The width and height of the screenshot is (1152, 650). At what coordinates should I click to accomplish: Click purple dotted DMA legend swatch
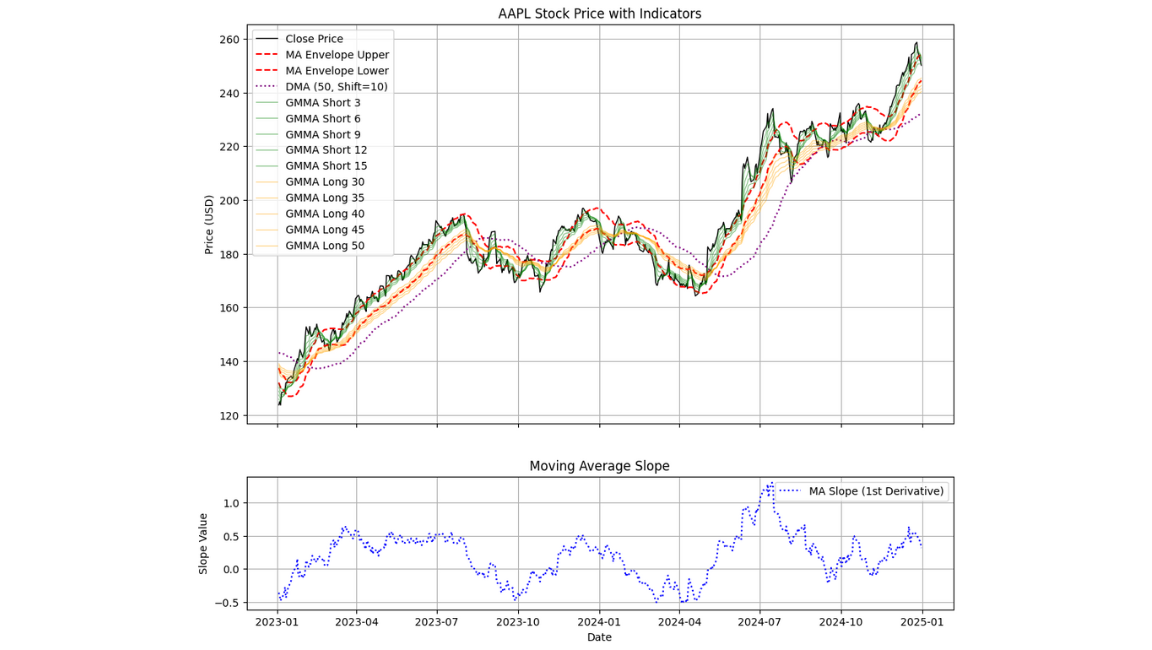pyautogui.click(x=267, y=87)
